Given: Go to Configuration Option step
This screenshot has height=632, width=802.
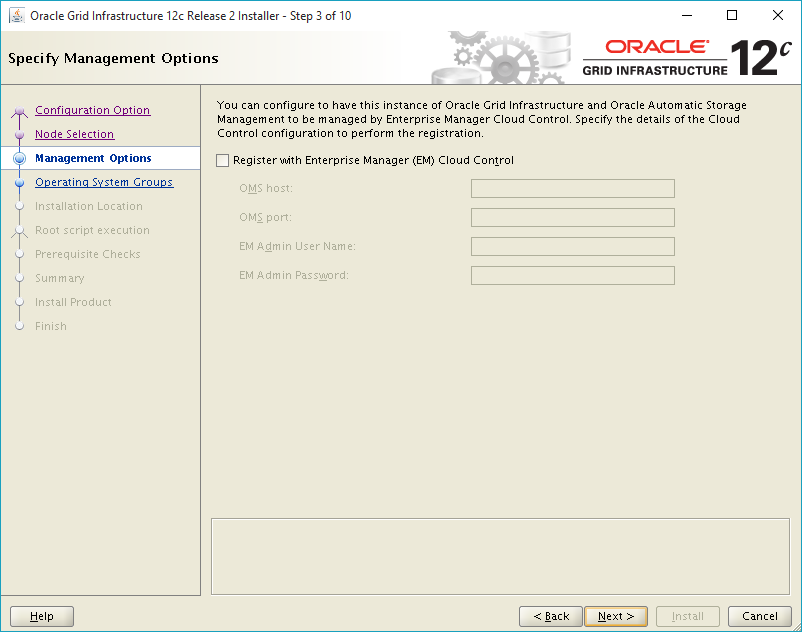Looking at the screenshot, I should pos(93,110).
